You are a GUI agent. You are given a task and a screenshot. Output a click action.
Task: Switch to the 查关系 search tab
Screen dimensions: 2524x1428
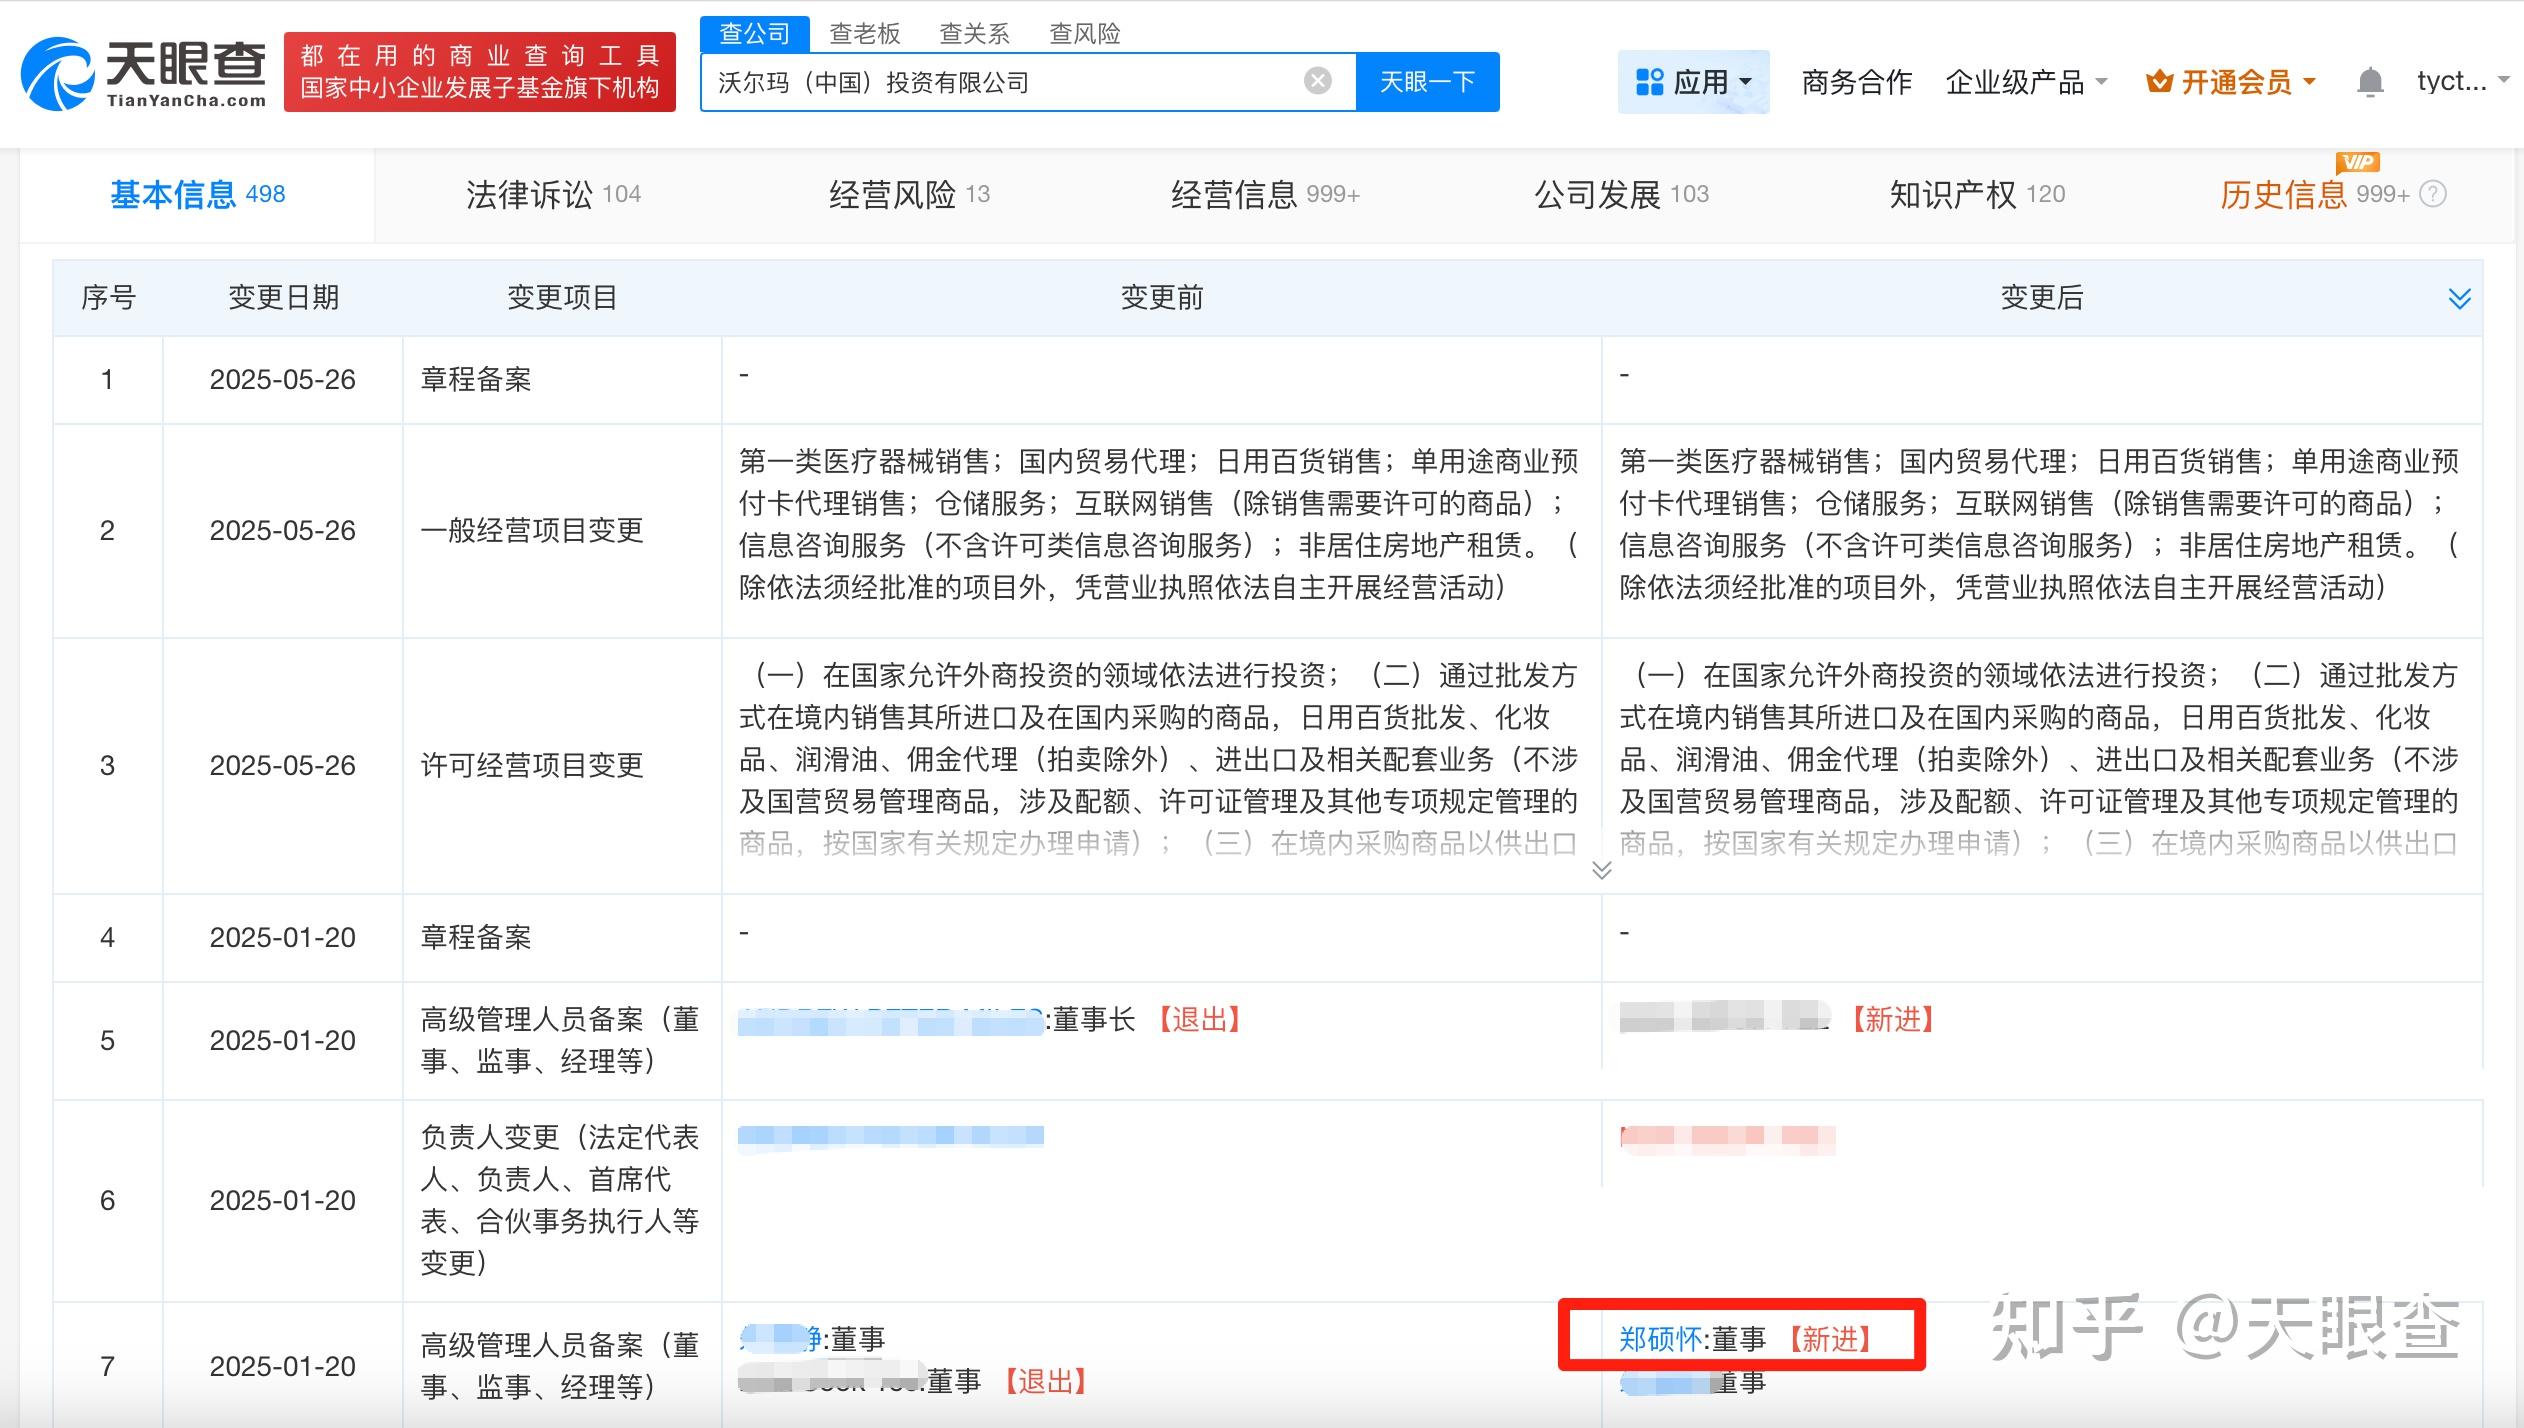click(975, 34)
